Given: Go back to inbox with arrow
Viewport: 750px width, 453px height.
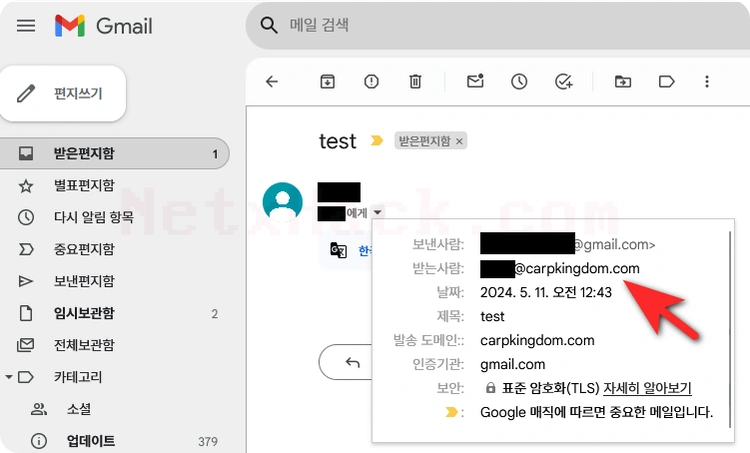Looking at the screenshot, I should tap(272, 82).
